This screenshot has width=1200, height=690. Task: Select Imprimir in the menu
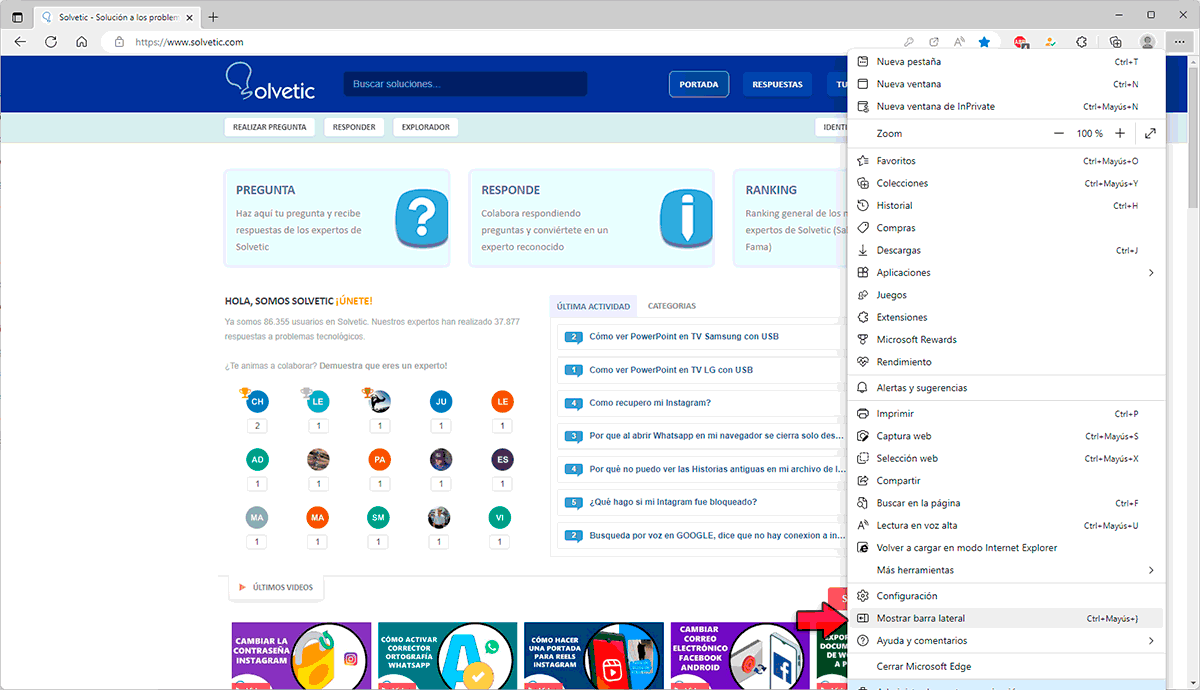(x=1006, y=414)
